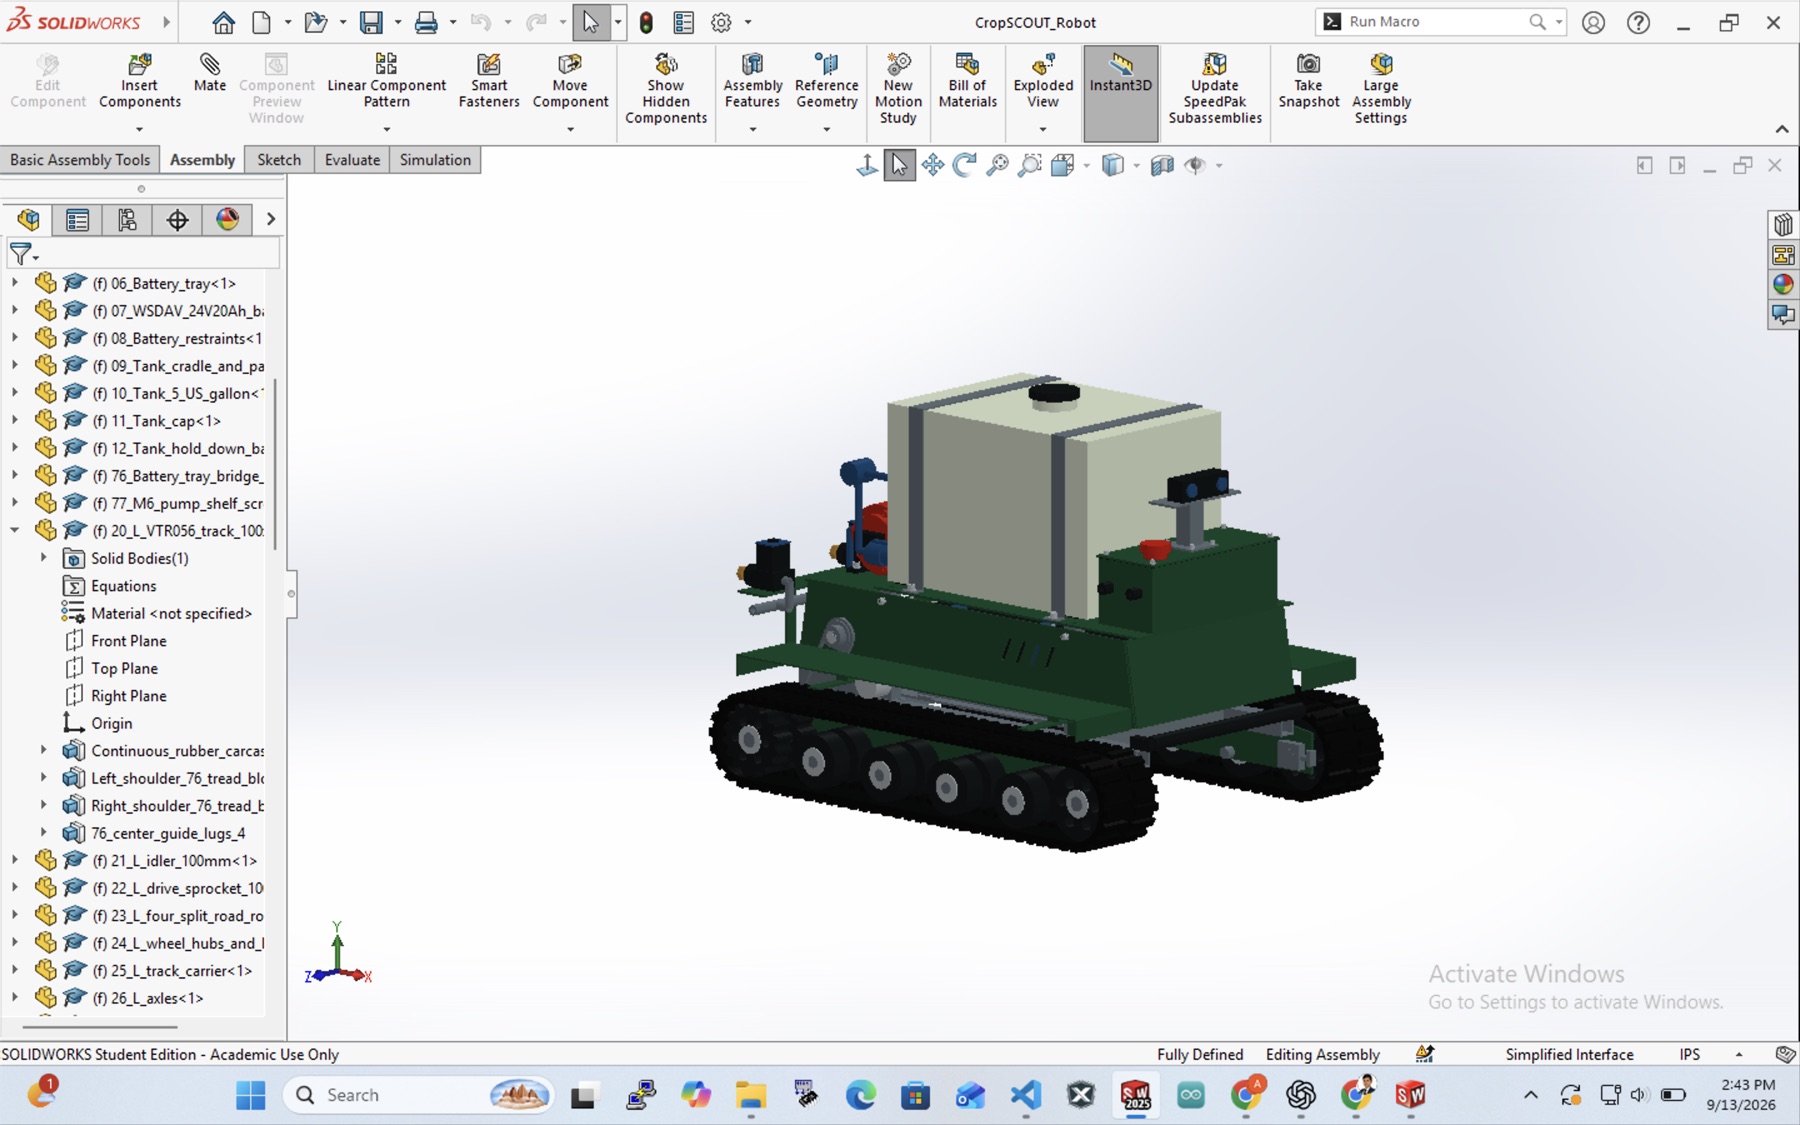This screenshot has width=1800, height=1125.
Task: Click the Pan view icon
Action: tap(932, 165)
